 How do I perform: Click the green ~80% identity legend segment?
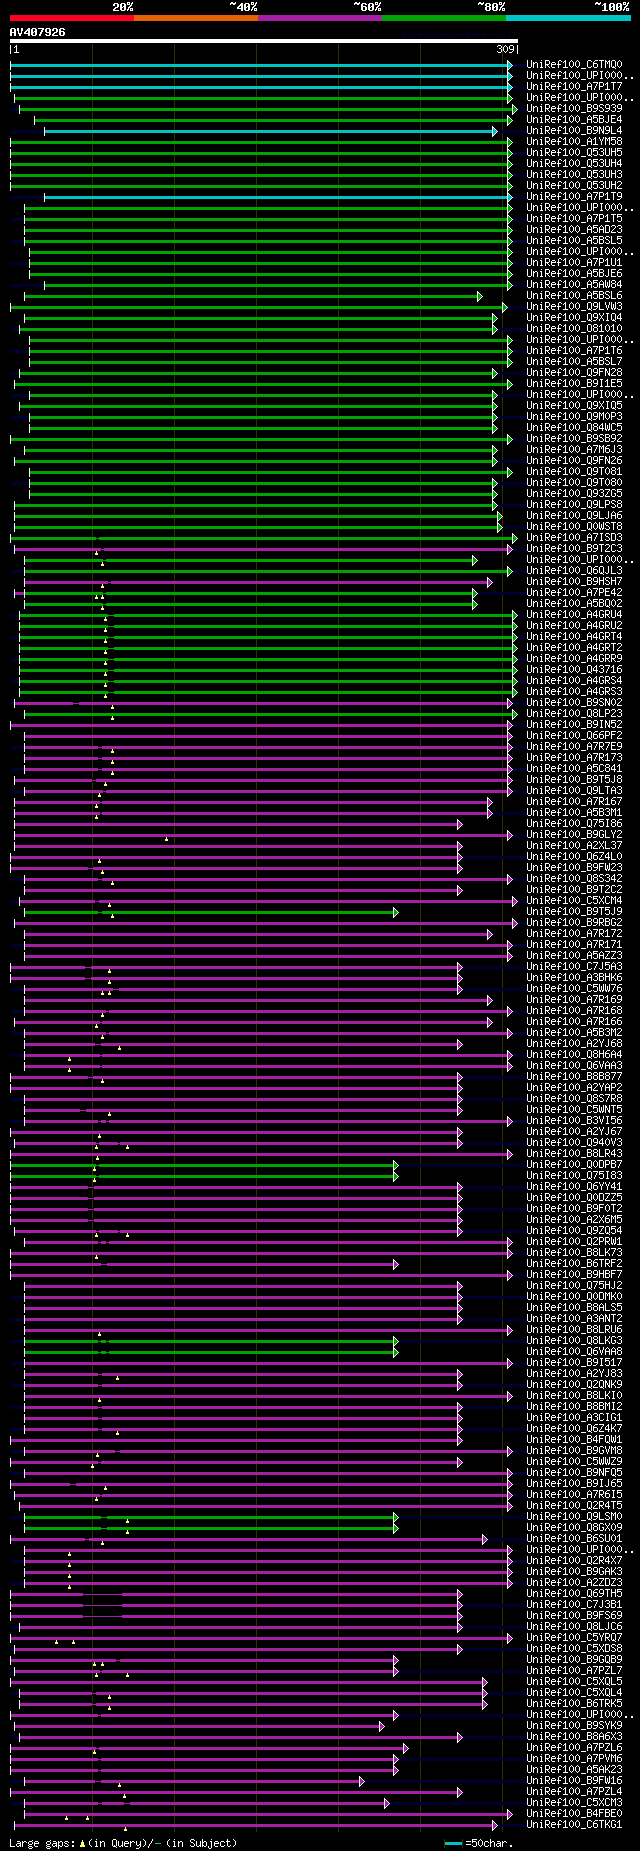click(444, 17)
